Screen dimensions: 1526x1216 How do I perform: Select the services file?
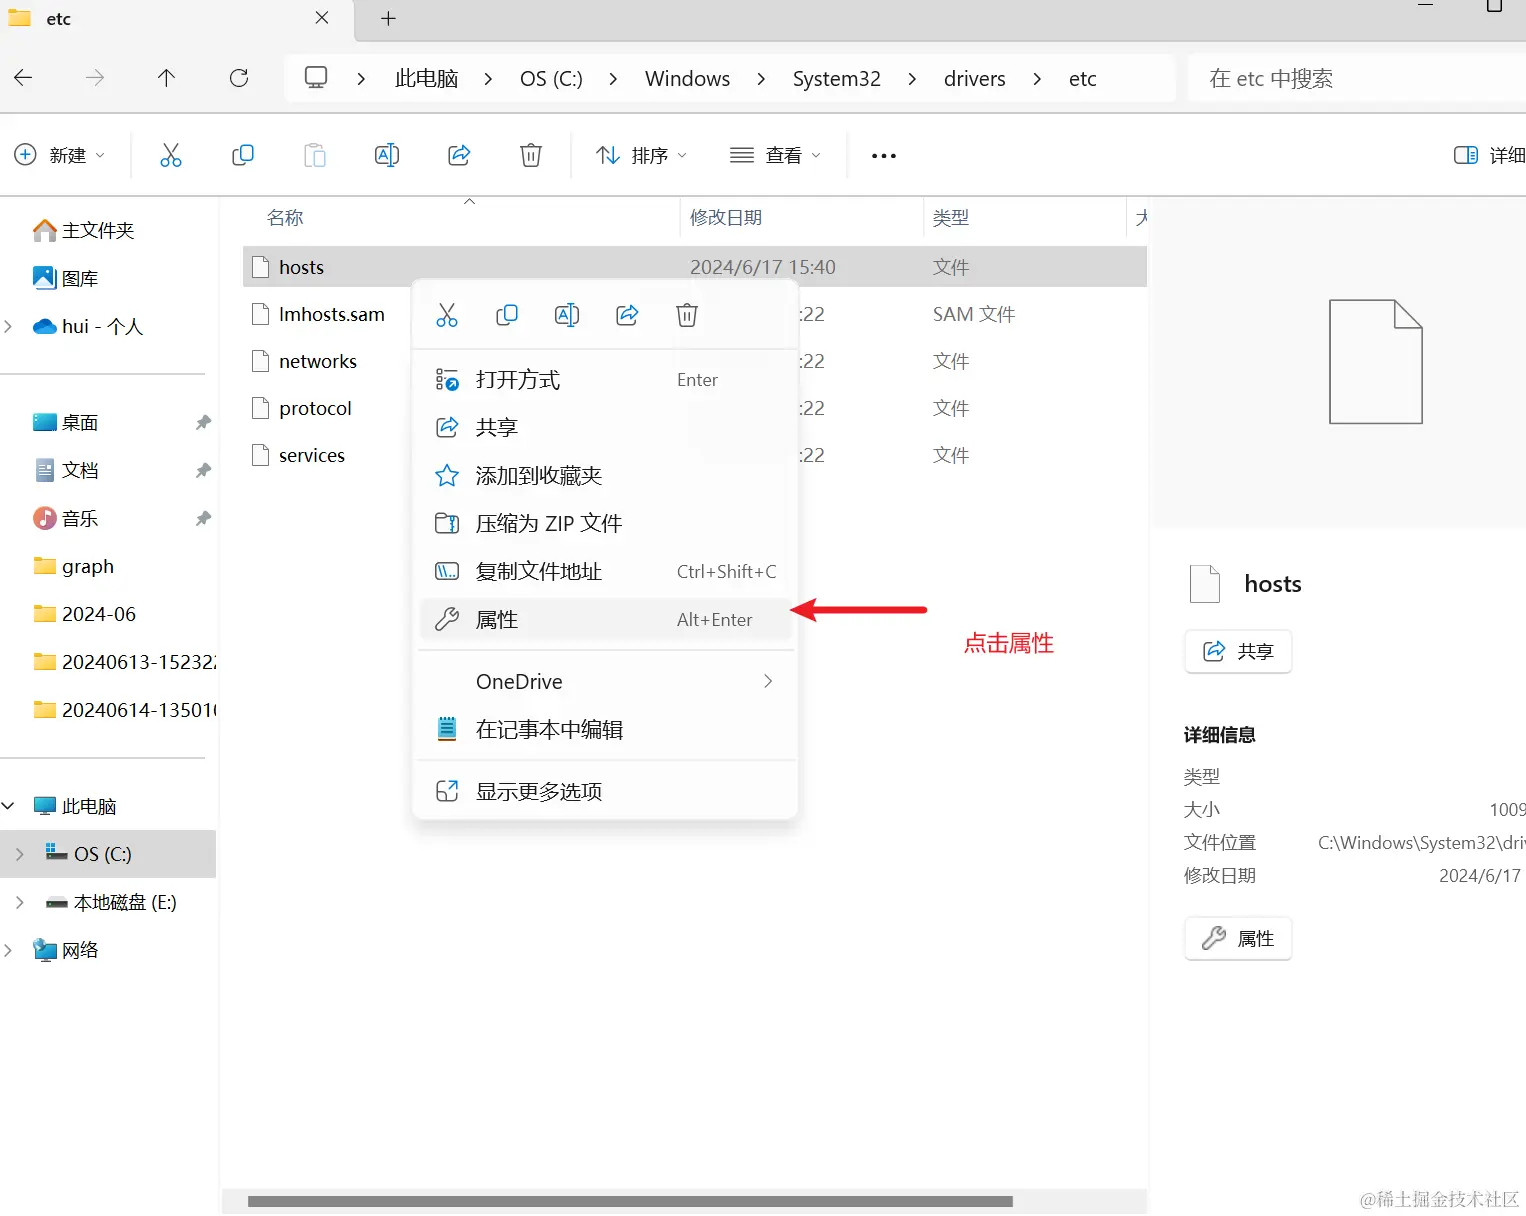tap(312, 455)
